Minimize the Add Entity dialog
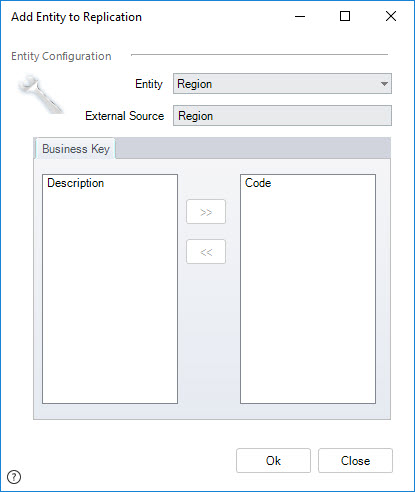Screen dimensions: 415x492 [x=300, y=16]
